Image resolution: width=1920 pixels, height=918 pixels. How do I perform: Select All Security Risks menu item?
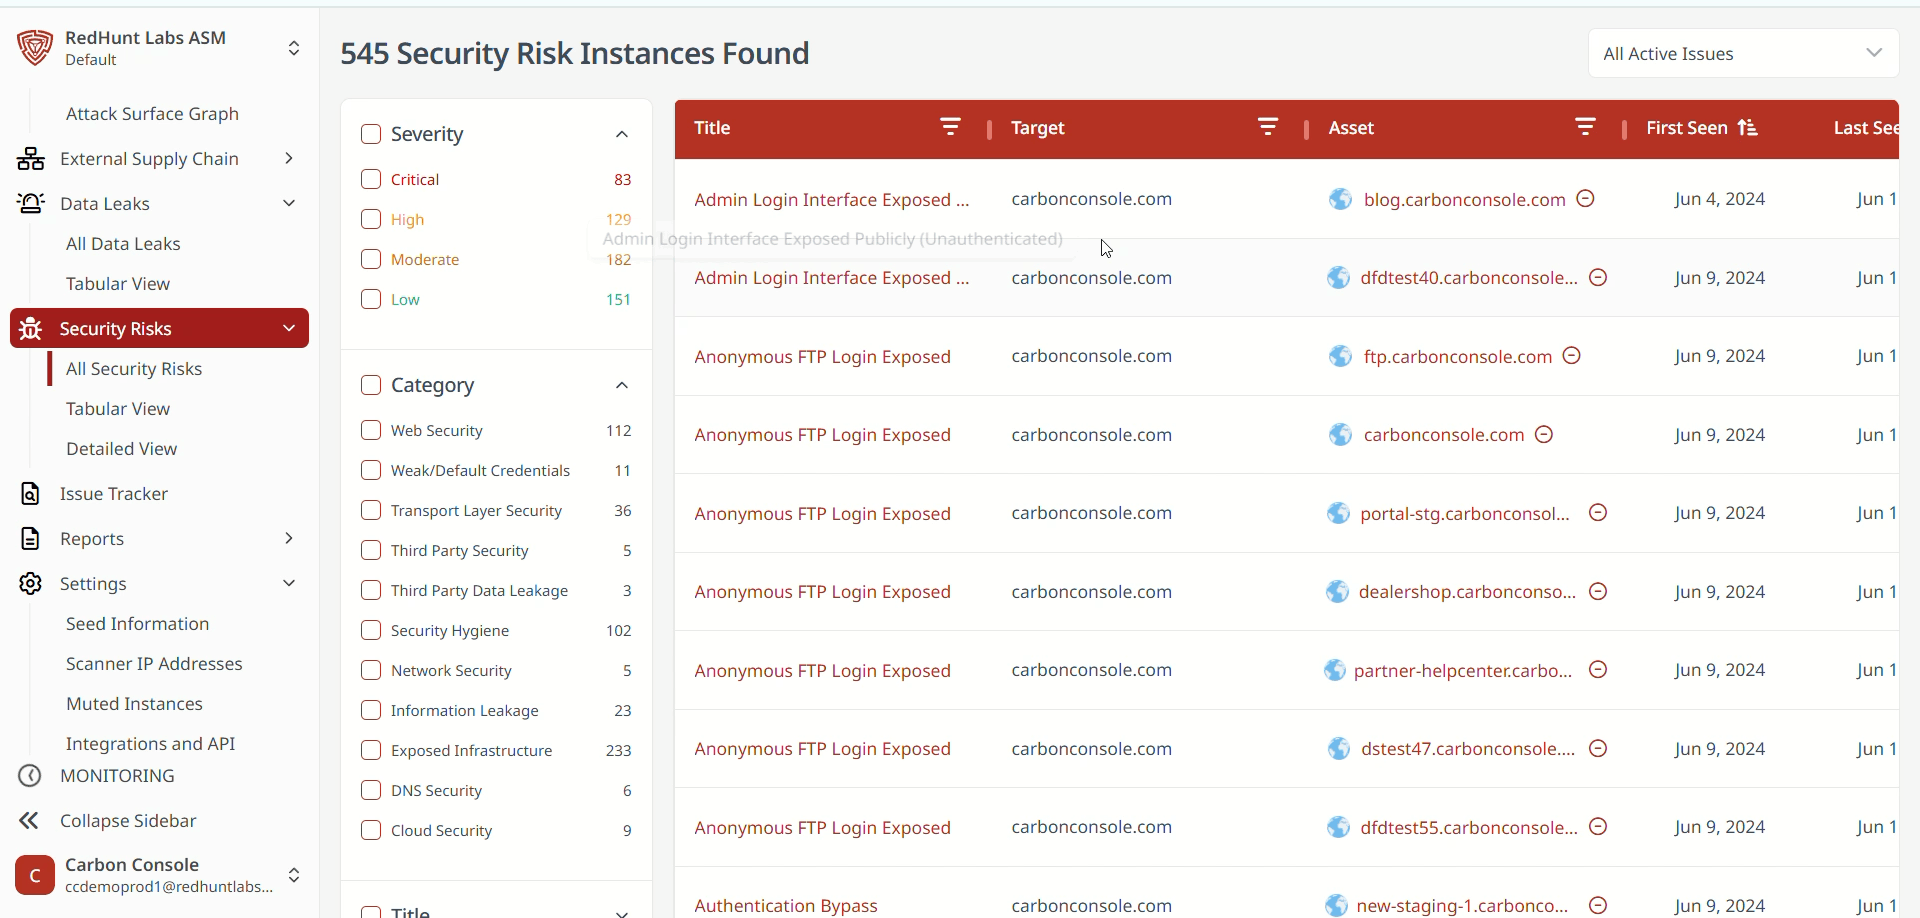coord(134,369)
